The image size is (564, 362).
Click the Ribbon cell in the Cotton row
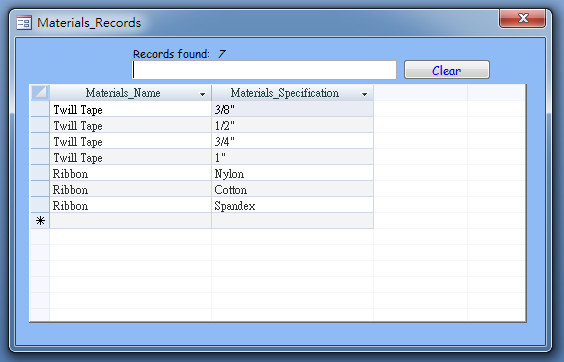coord(131,189)
